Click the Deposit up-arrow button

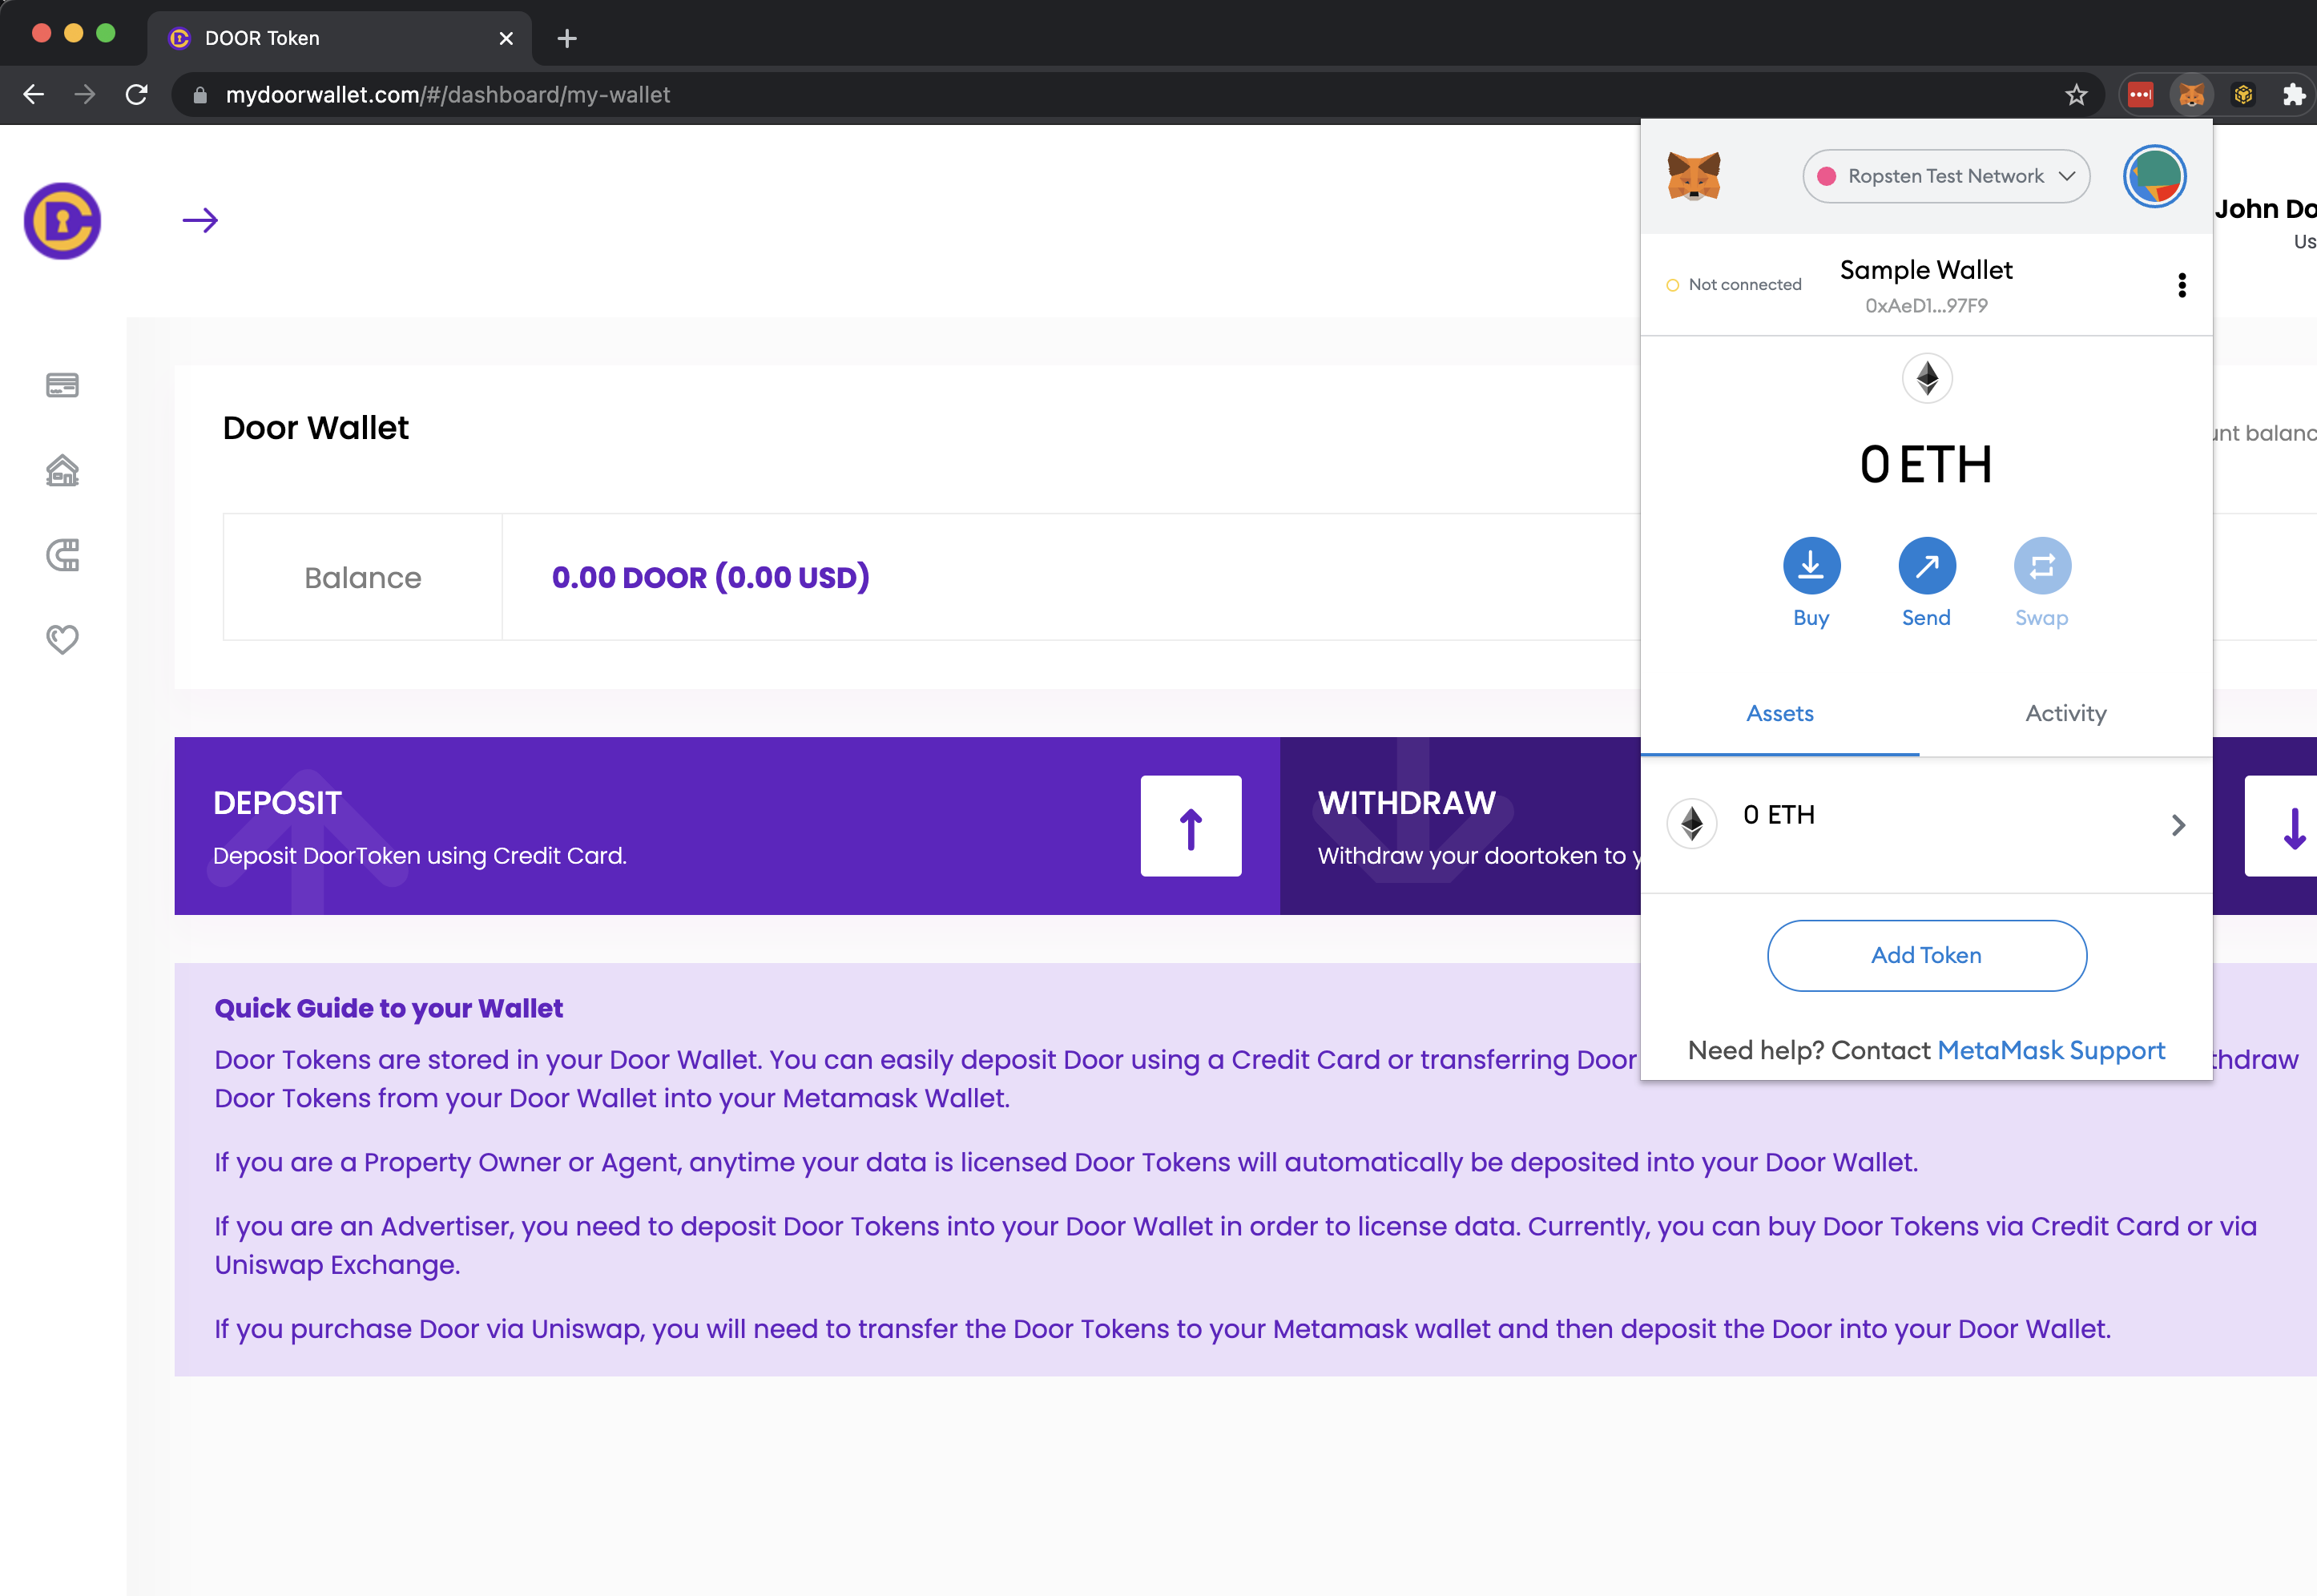click(x=1191, y=826)
